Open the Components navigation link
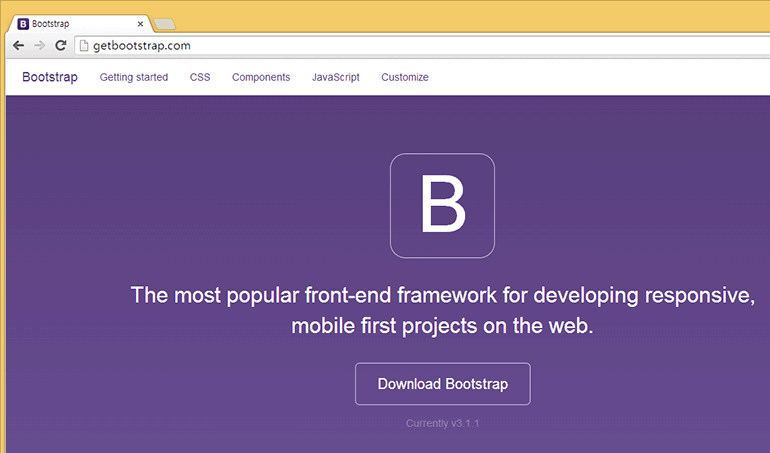Viewport: 770px width, 453px height. click(x=261, y=77)
